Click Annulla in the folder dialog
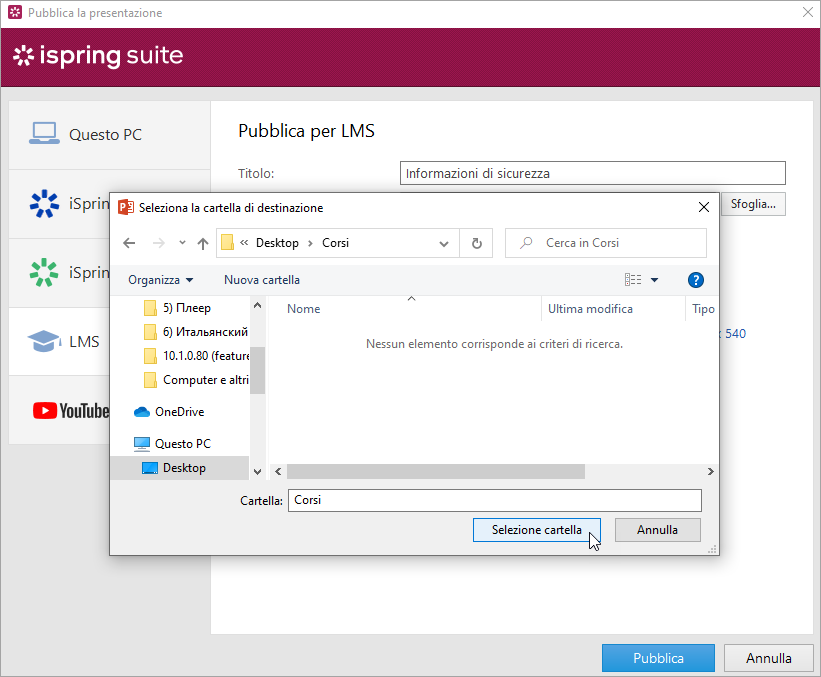The width and height of the screenshot is (821, 677). 657,530
